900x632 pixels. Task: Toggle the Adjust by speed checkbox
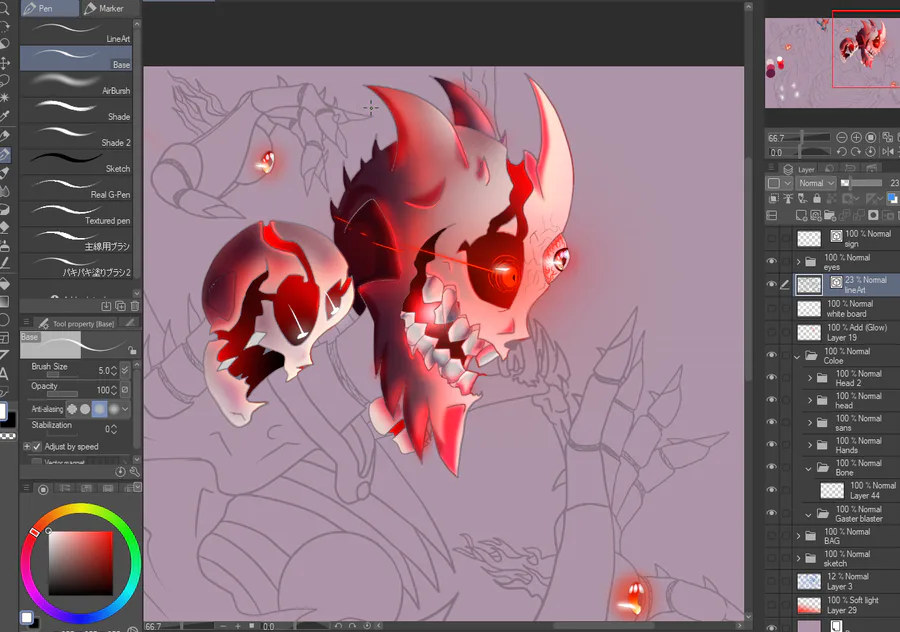coord(37,447)
